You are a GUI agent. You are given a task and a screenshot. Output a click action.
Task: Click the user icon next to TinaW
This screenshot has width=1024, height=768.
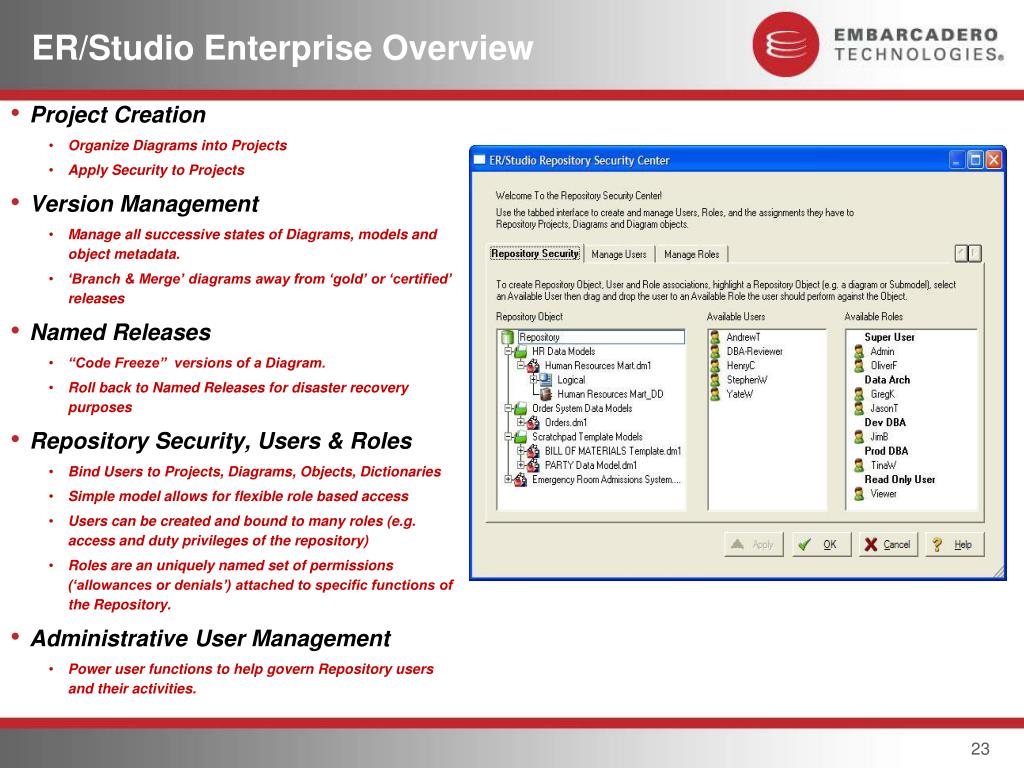pos(859,466)
